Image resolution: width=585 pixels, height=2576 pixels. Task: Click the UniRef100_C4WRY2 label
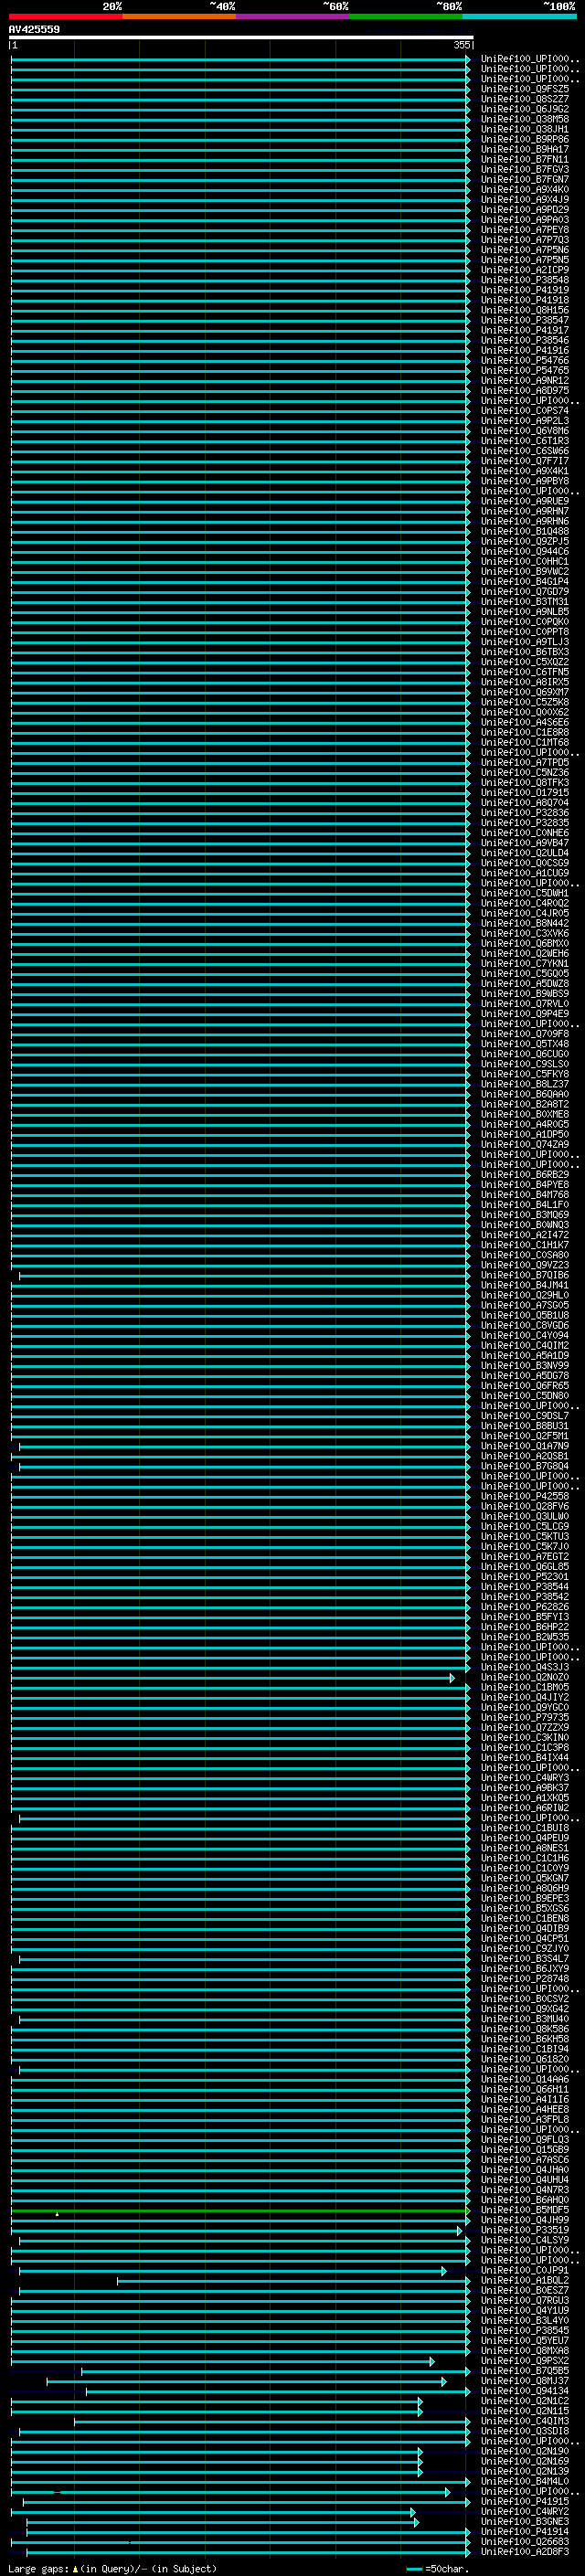click(x=525, y=2511)
